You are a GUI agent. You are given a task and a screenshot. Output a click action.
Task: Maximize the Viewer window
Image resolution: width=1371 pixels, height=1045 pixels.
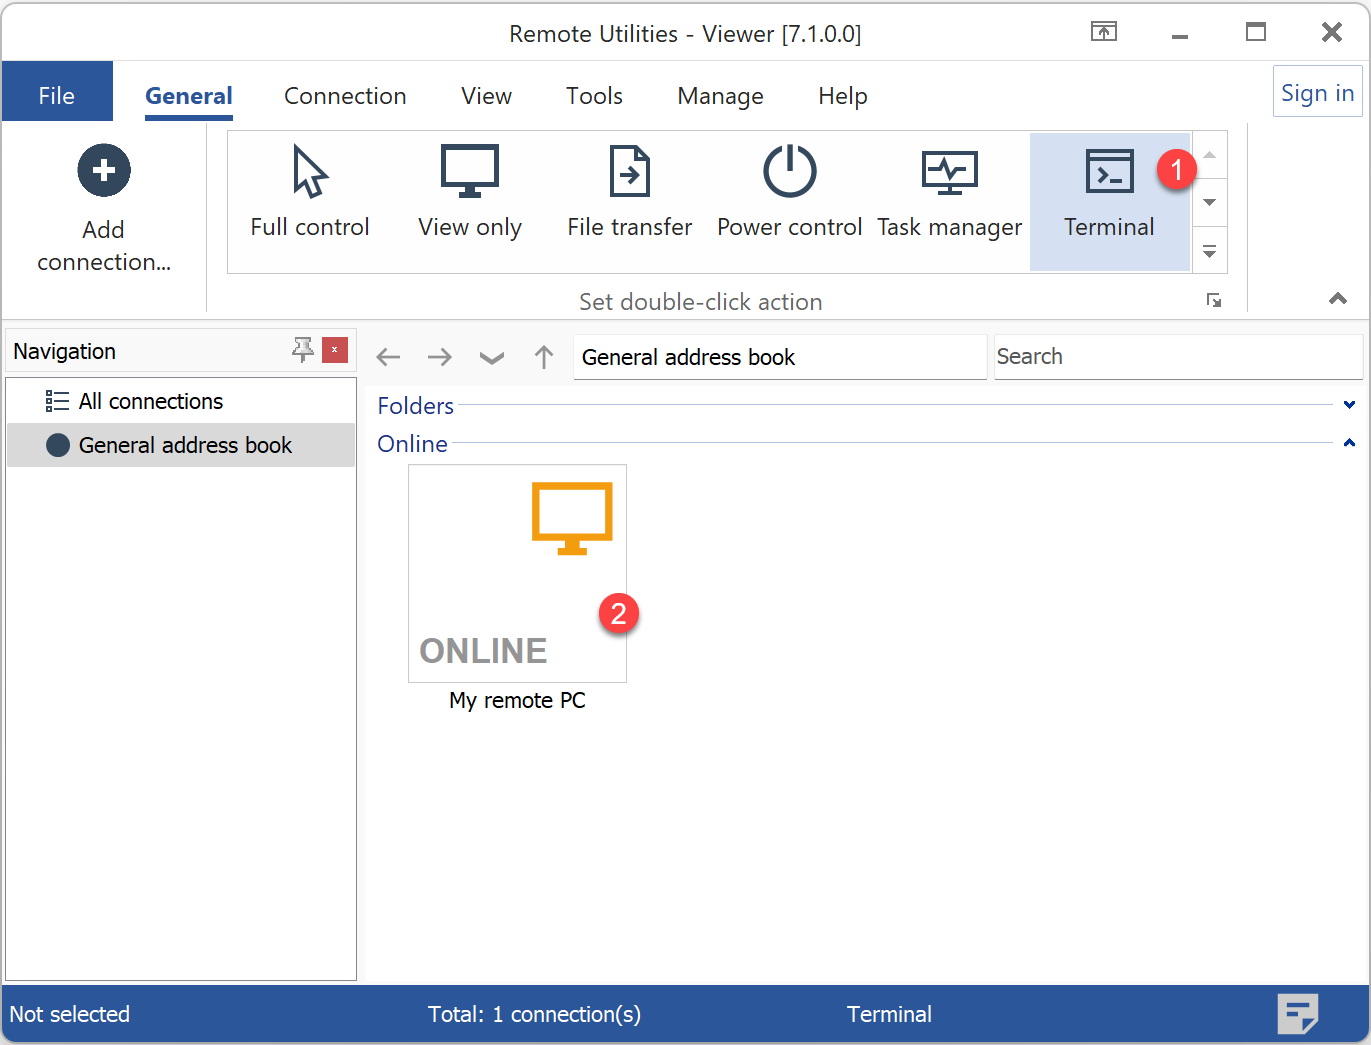point(1256,32)
